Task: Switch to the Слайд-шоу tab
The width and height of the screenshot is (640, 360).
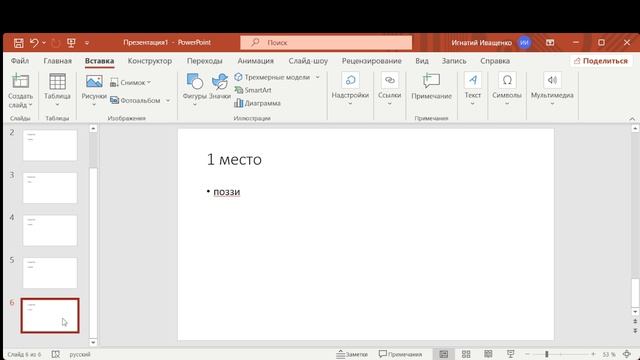Action: 308,61
